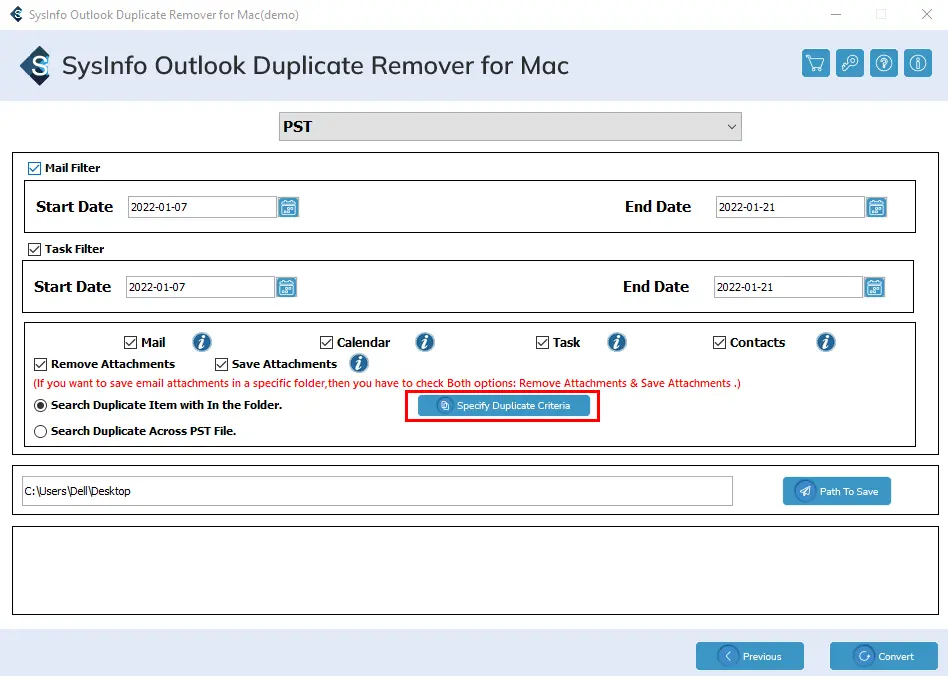Click the key activation icon

click(849, 63)
